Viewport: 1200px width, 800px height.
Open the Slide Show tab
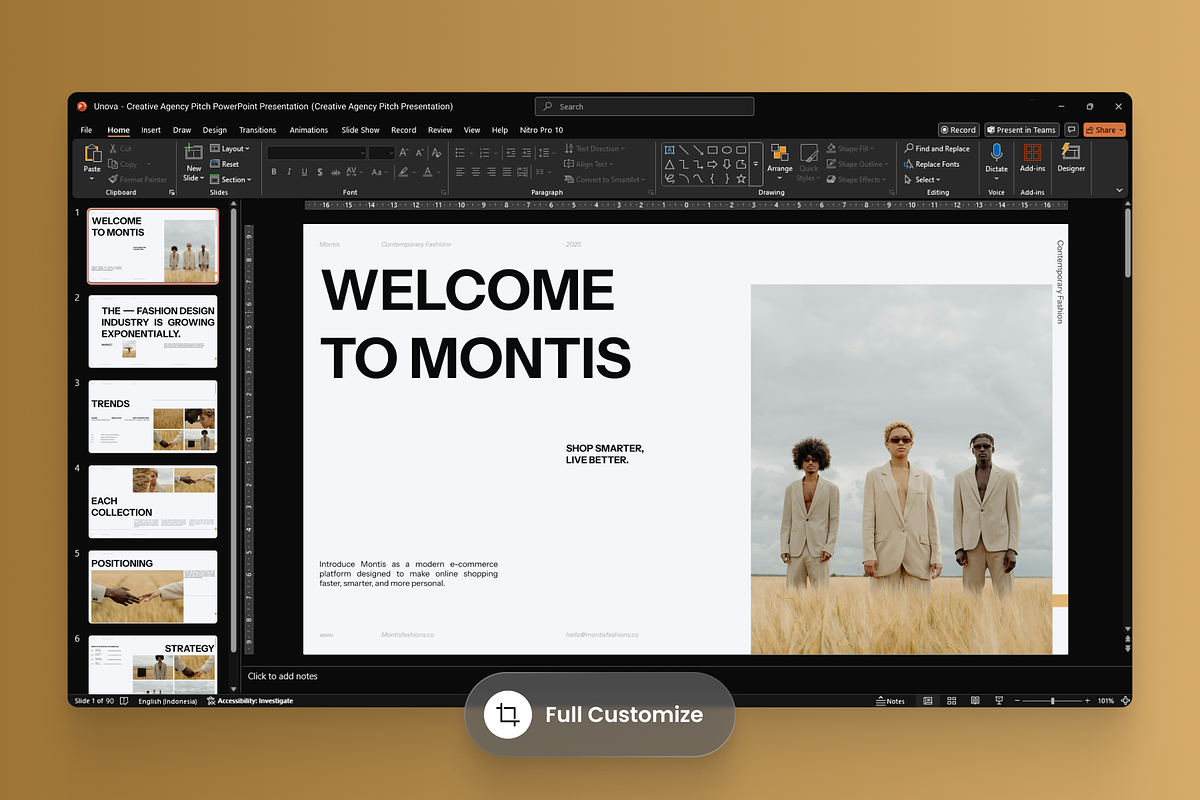tap(360, 130)
